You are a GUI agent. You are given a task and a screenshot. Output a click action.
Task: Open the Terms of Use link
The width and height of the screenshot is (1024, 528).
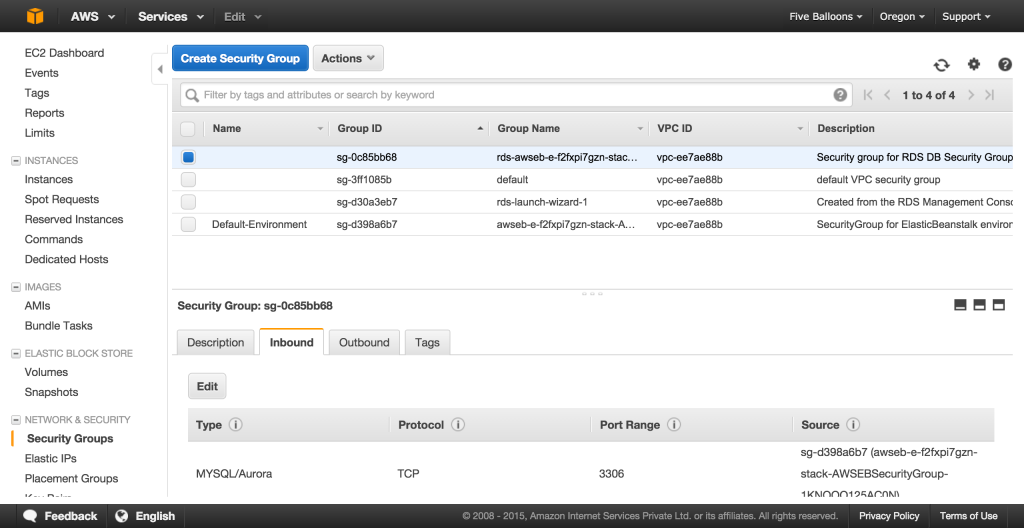[968, 516]
